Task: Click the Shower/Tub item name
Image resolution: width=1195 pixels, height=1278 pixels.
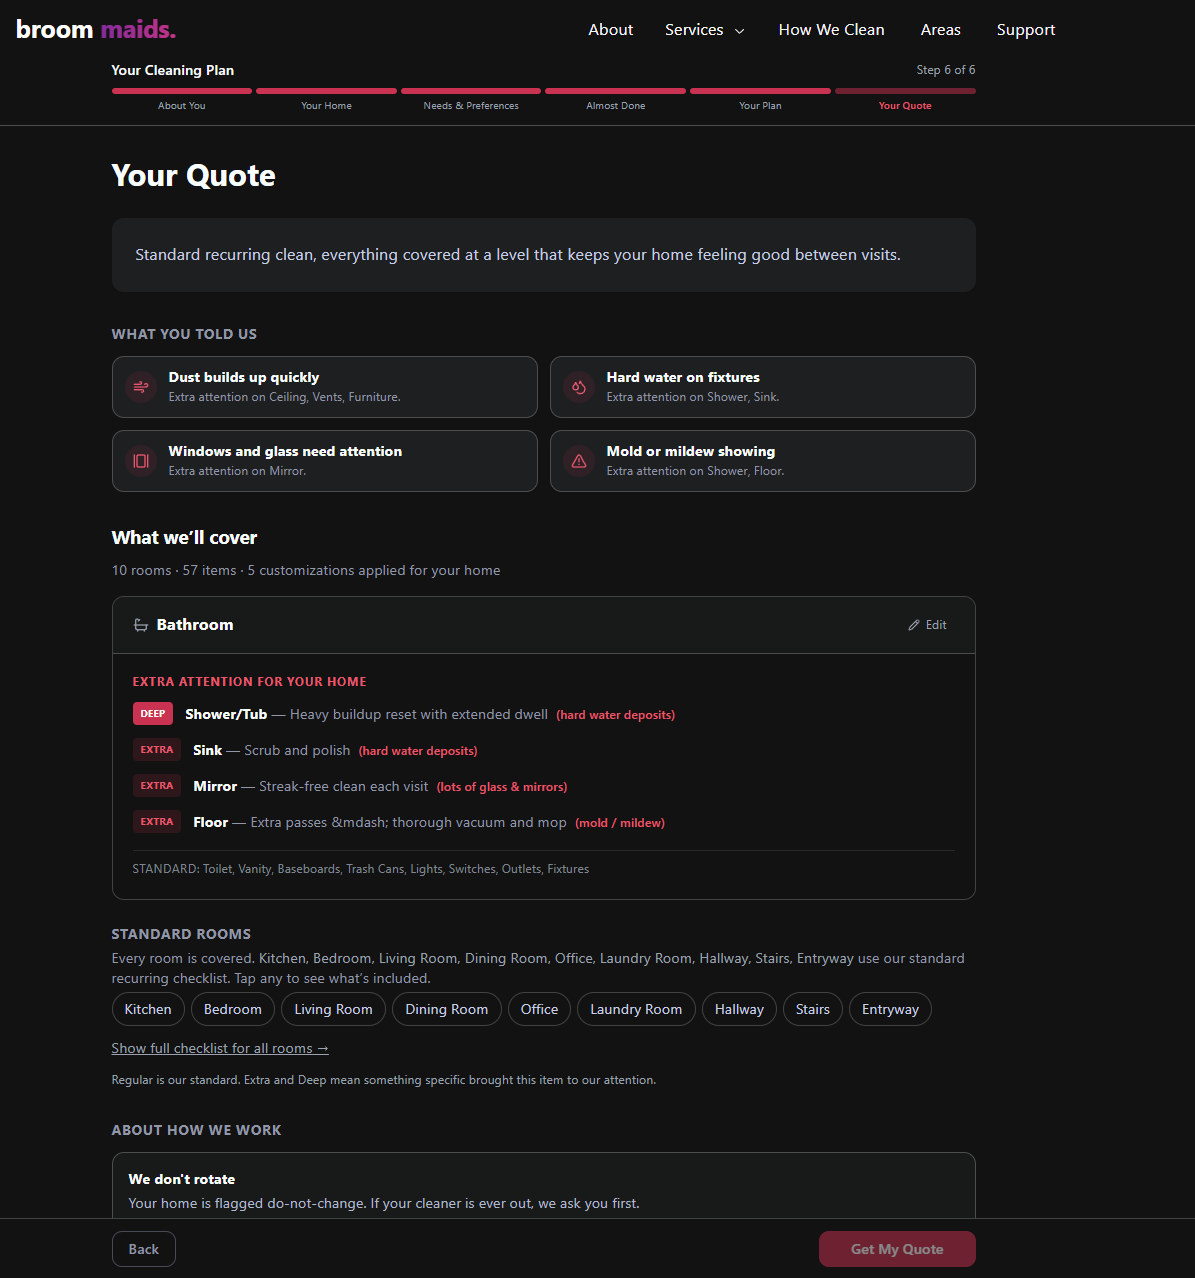Action: tap(226, 714)
